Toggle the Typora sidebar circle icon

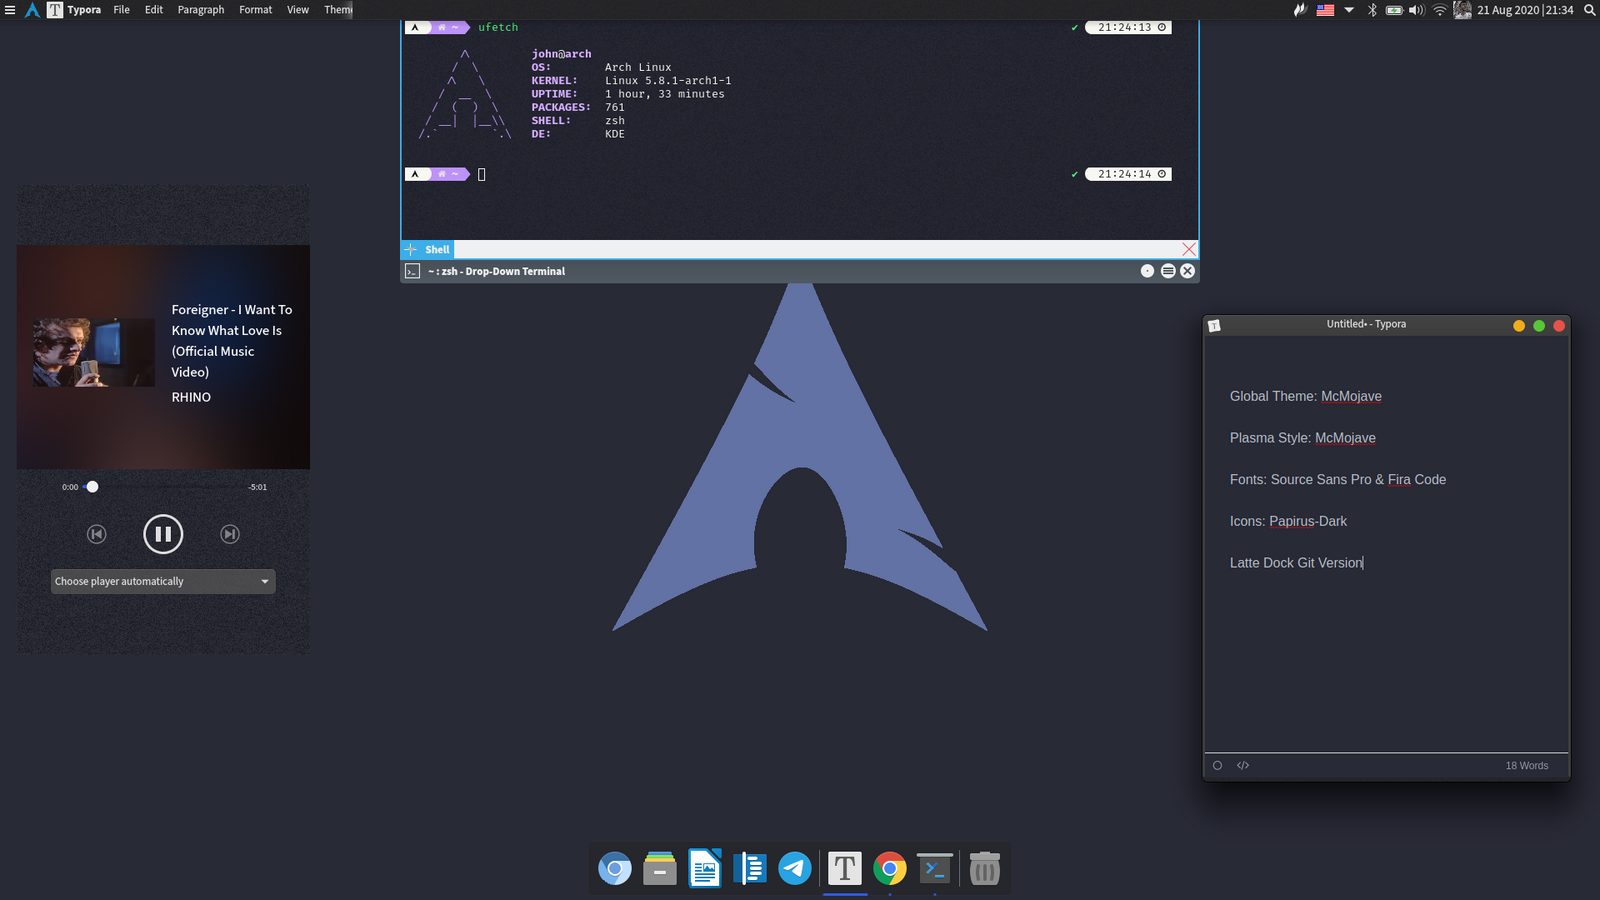pyautogui.click(x=1217, y=765)
